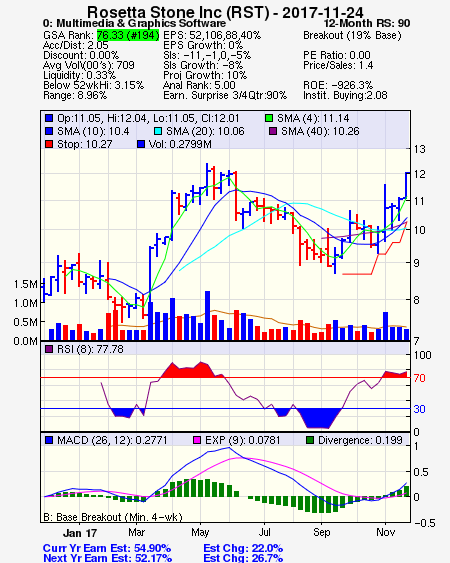
Task: Click the cyan SMA (20) legend swatch
Action: click(158, 131)
